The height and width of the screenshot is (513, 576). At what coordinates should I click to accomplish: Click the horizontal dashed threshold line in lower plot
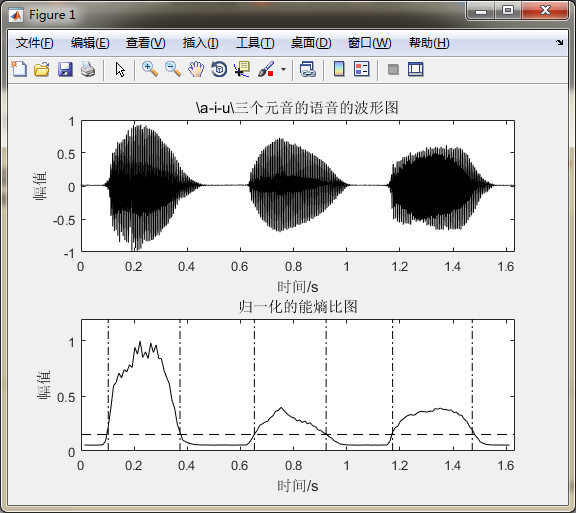click(x=298, y=435)
